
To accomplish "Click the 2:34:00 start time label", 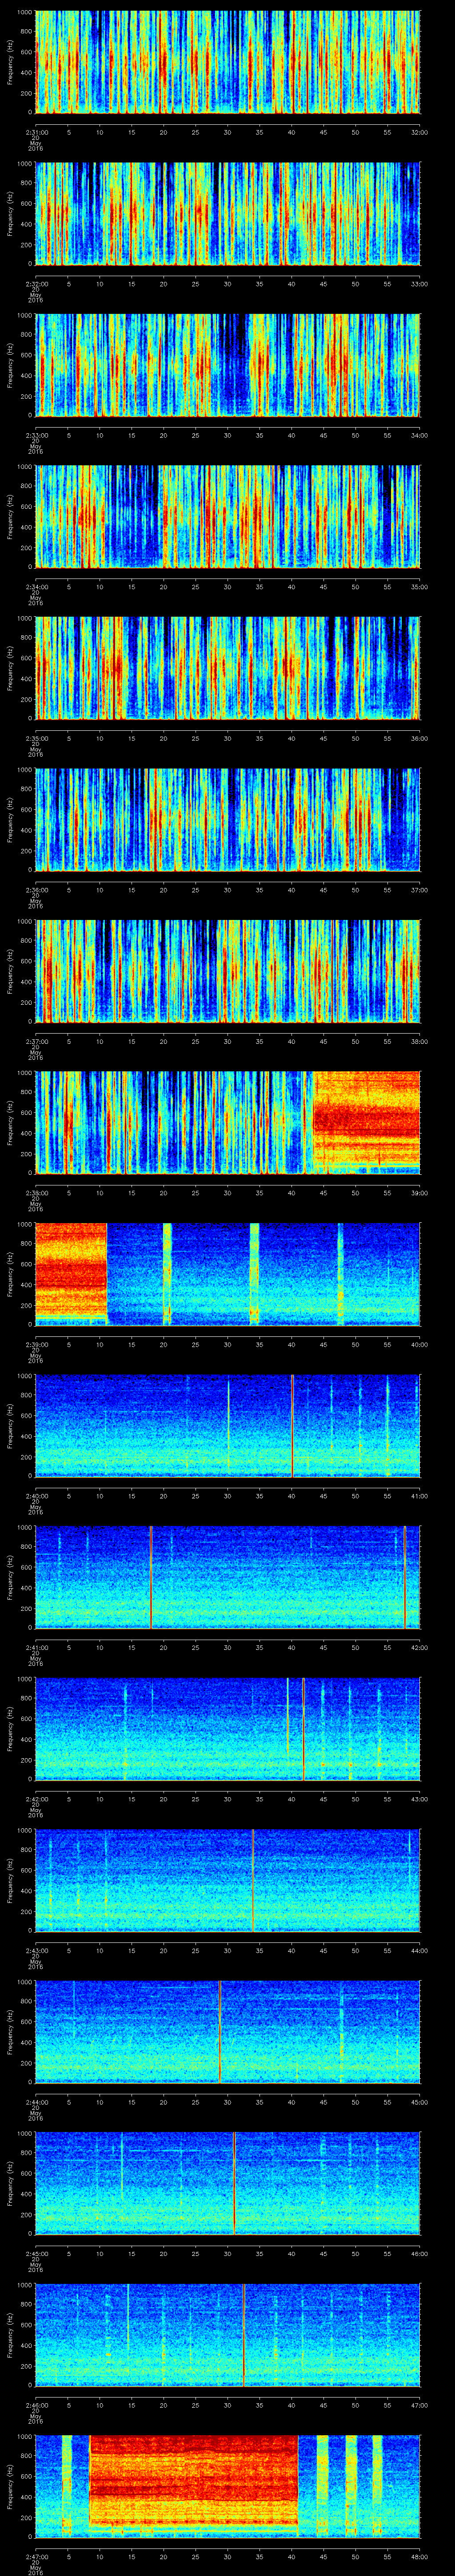I will 36,586.
